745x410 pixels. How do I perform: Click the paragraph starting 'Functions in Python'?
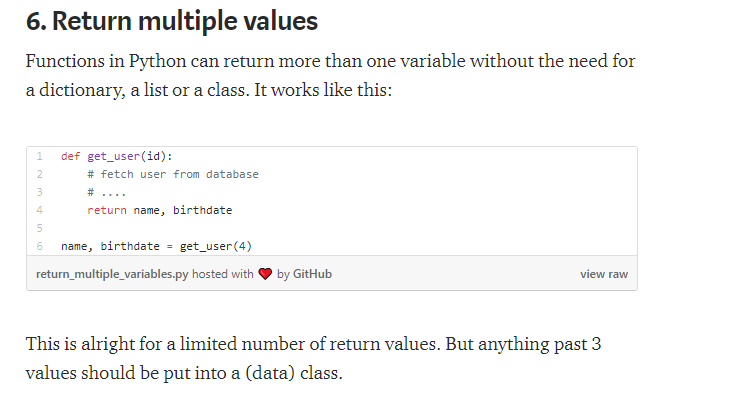click(x=330, y=75)
